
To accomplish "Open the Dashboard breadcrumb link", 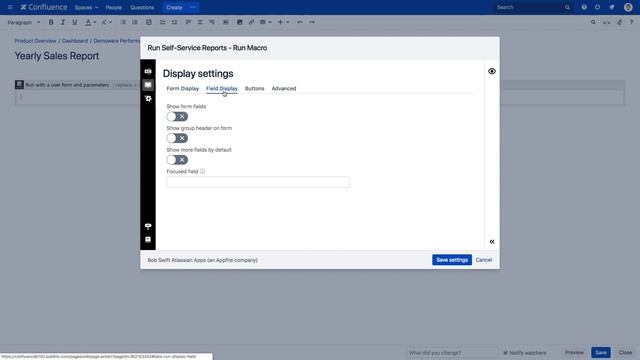I will 75,41.
